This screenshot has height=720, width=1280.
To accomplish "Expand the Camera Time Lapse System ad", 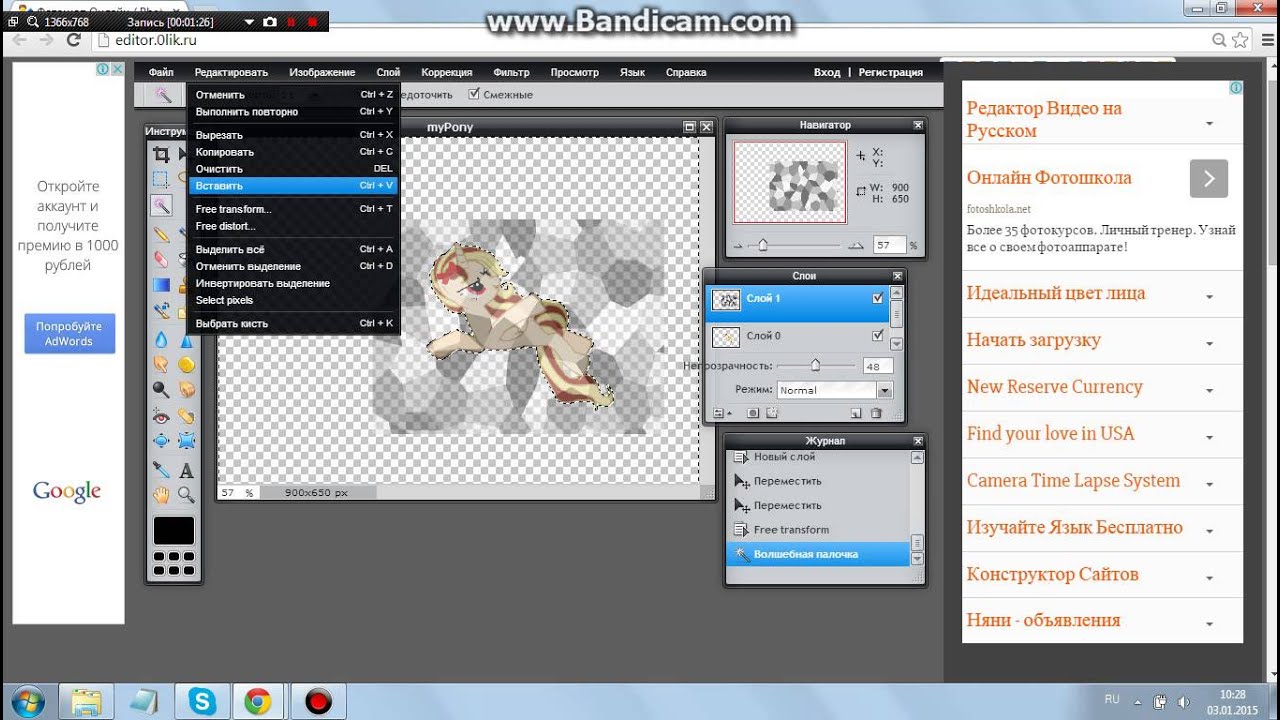I will click(1209, 484).
